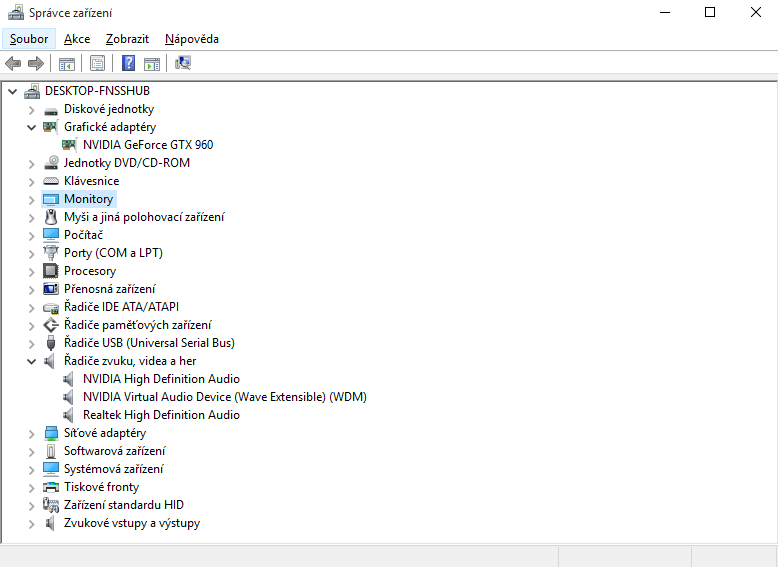Expand the Diskové jednotky category
Viewport: 778px width, 567px height.
tap(31, 110)
